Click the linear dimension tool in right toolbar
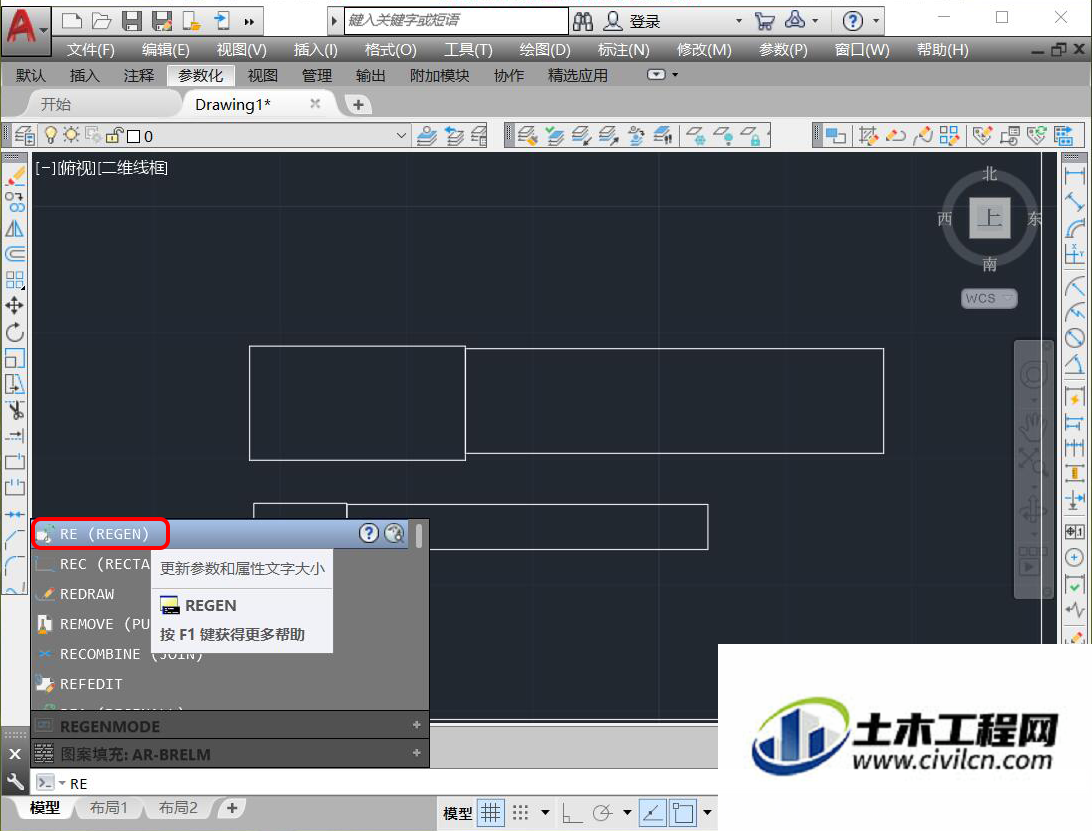 click(1075, 176)
